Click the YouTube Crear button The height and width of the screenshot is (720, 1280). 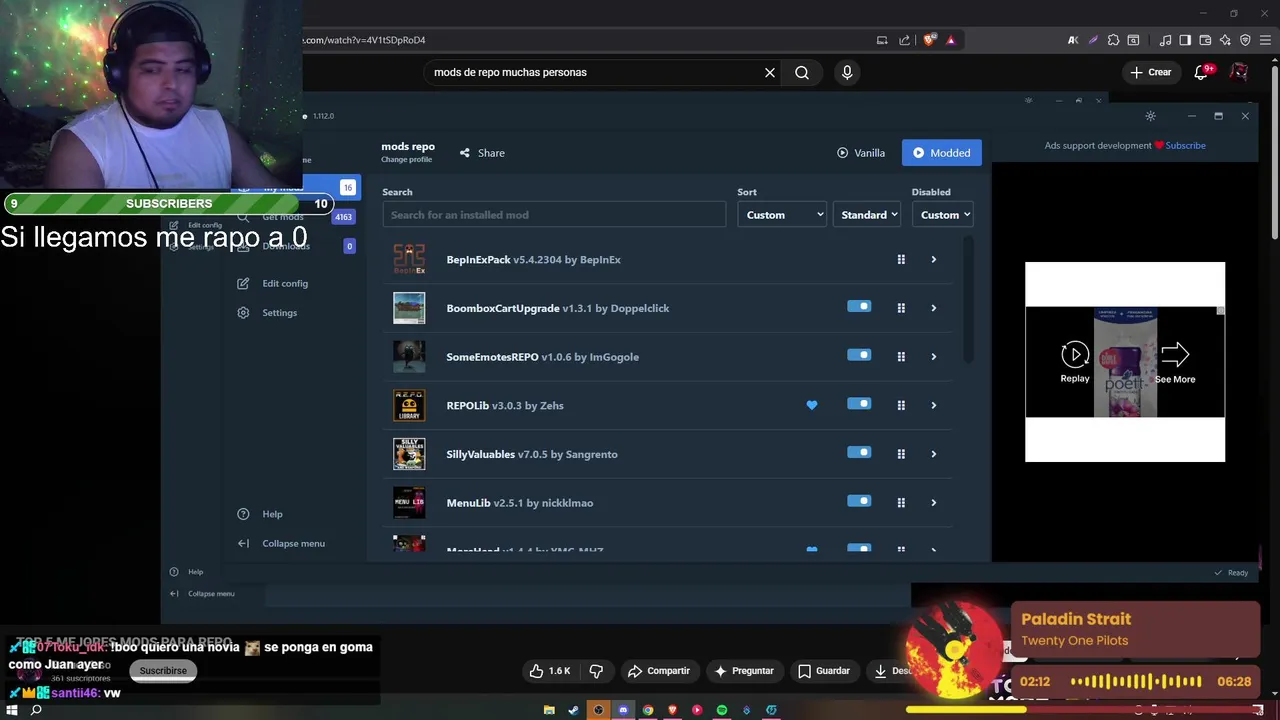point(1150,72)
